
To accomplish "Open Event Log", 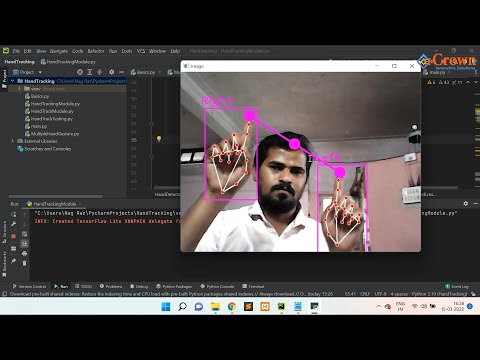I will 457,286.
